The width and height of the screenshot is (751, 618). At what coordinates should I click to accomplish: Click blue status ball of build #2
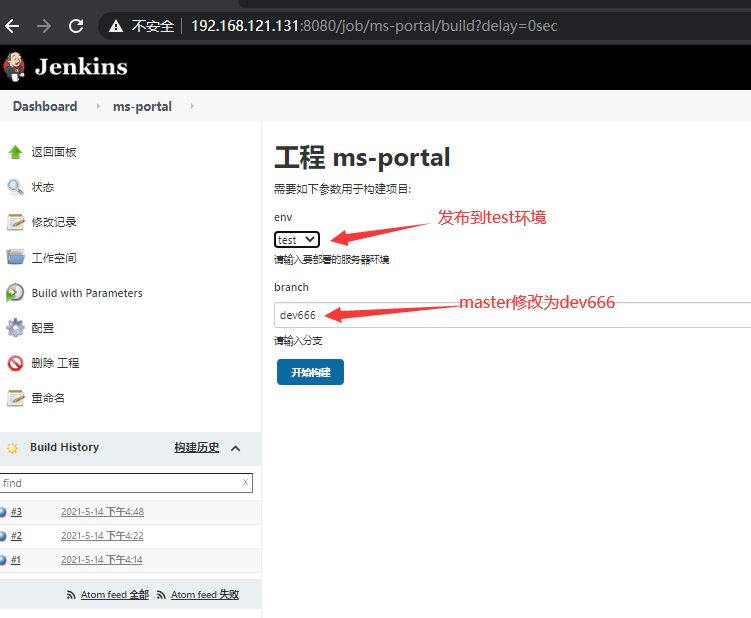[2, 536]
